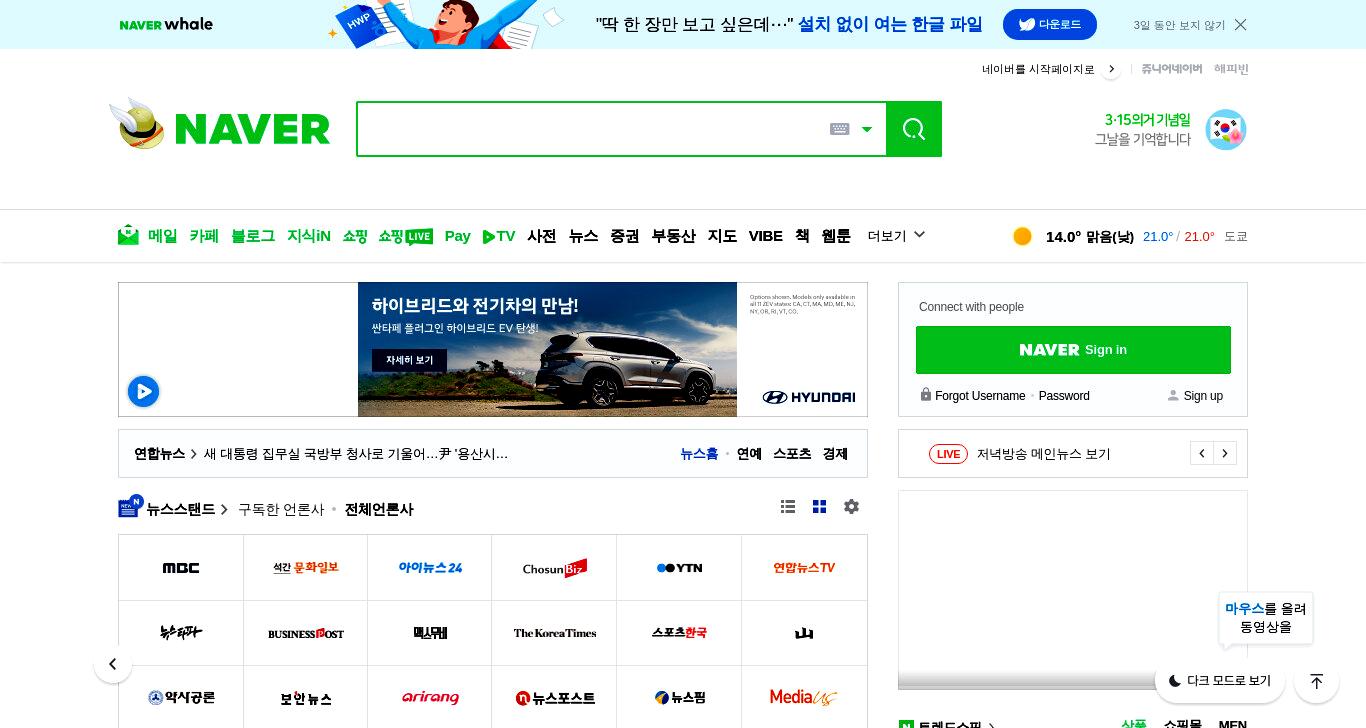Click the Chosun Biz press logo
The image size is (1366, 728).
point(554,568)
